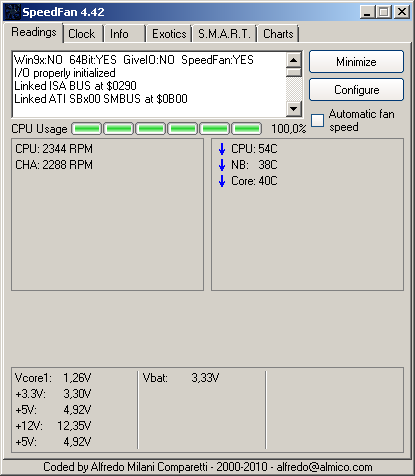415x476 pixels.
Task: Click the CPU: 54C temperature text
Action: (254, 149)
